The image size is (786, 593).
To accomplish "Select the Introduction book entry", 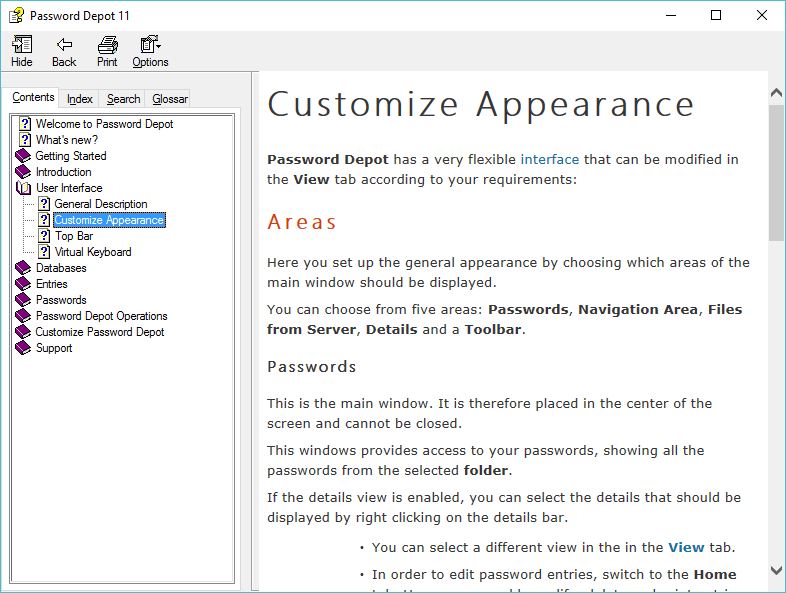I will pos(64,172).
